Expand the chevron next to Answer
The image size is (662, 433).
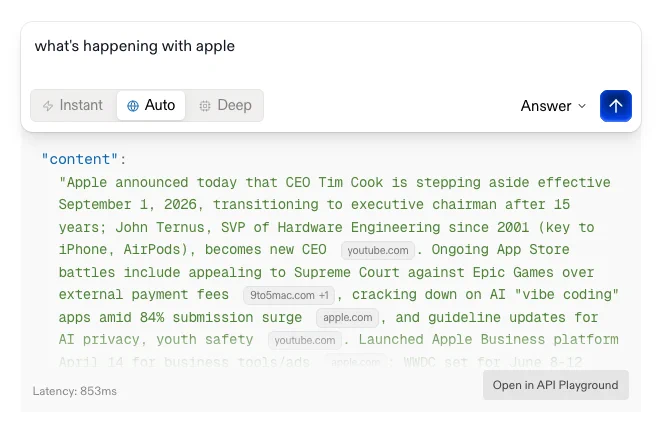[582, 106]
